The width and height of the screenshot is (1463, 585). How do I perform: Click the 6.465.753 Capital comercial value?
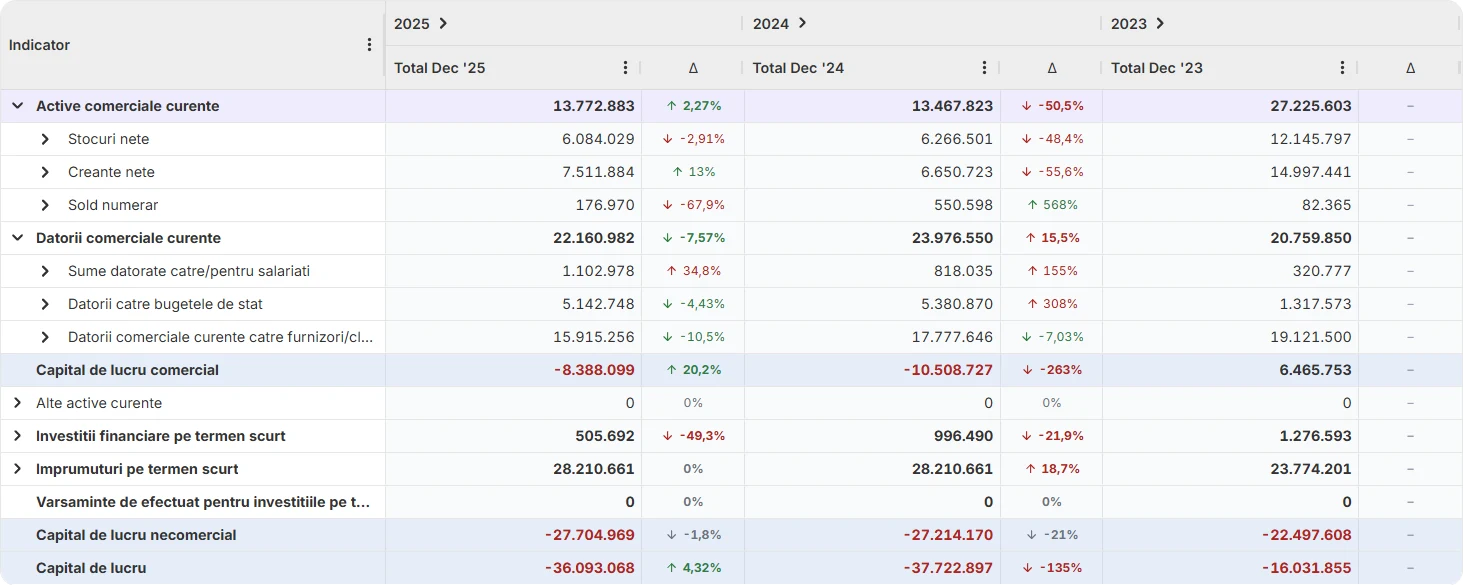pyautogui.click(x=1315, y=370)
